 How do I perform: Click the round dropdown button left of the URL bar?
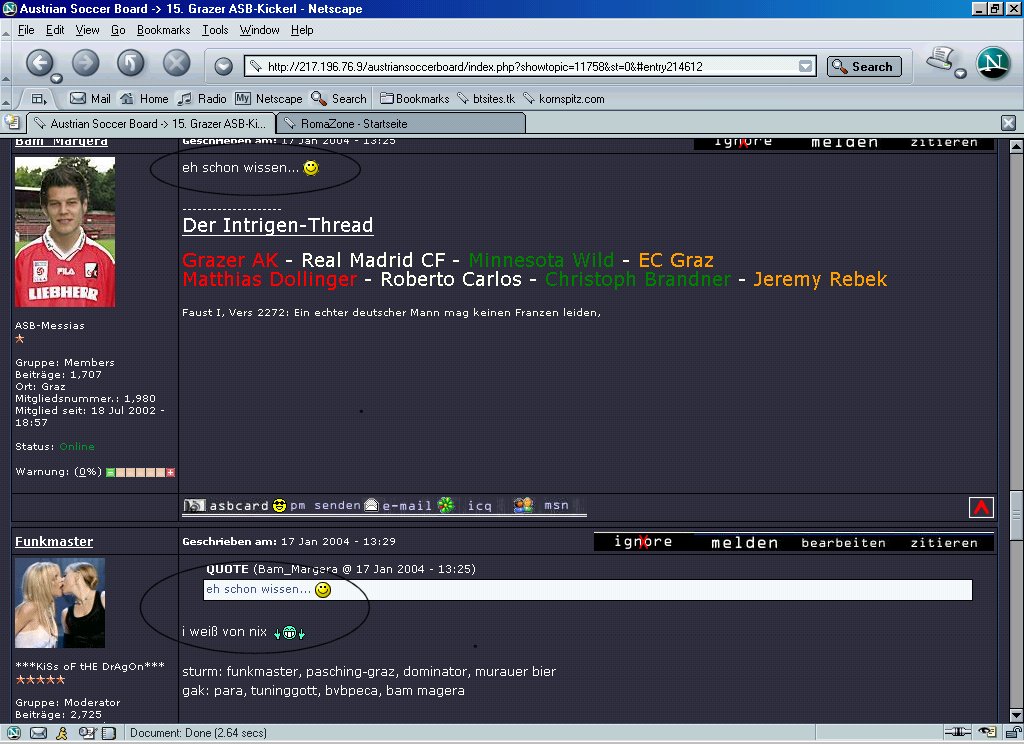(223, 66)
